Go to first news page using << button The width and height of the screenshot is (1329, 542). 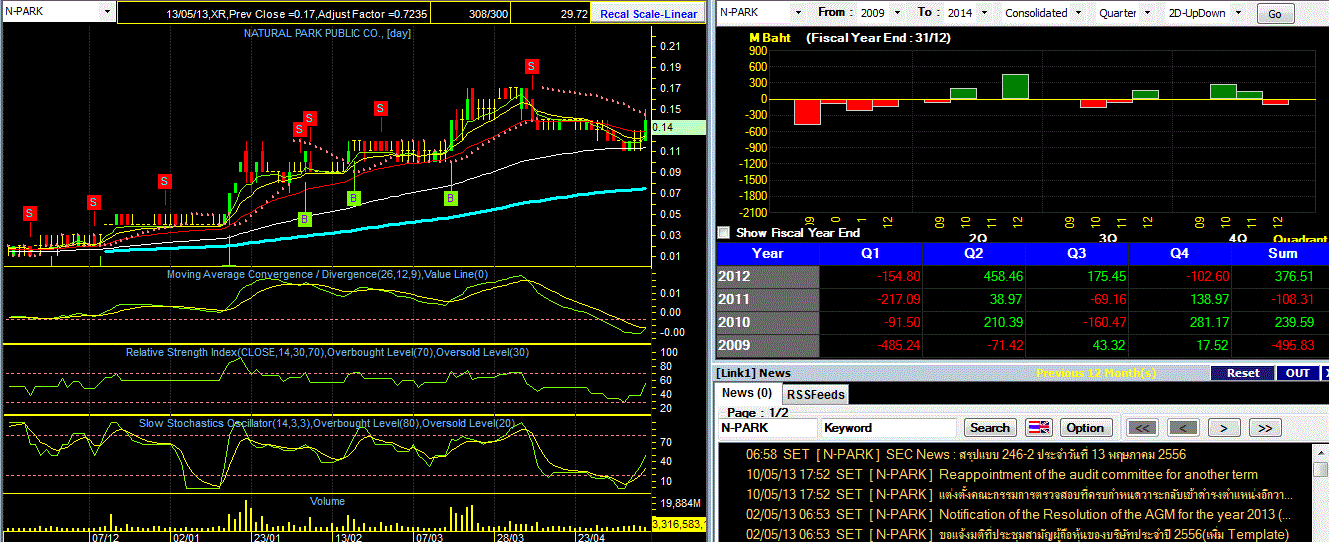1143,427
